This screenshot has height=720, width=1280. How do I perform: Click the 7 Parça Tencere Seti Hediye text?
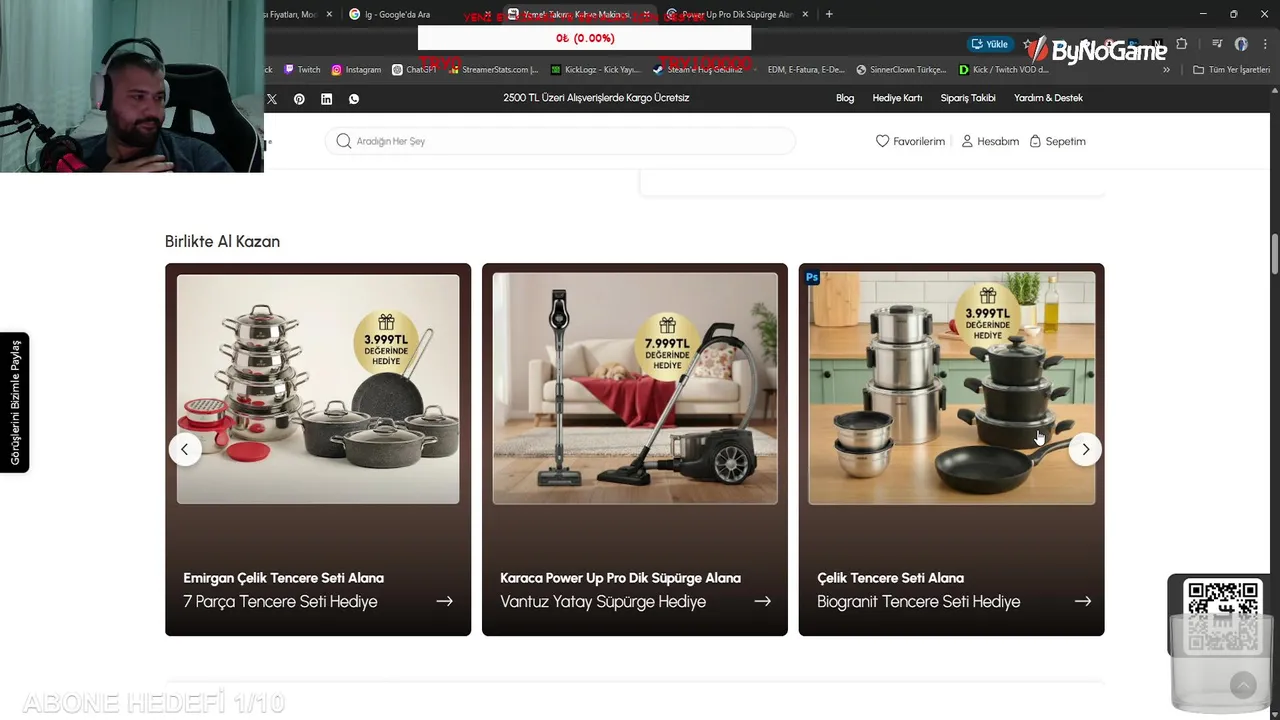[280, 601]
